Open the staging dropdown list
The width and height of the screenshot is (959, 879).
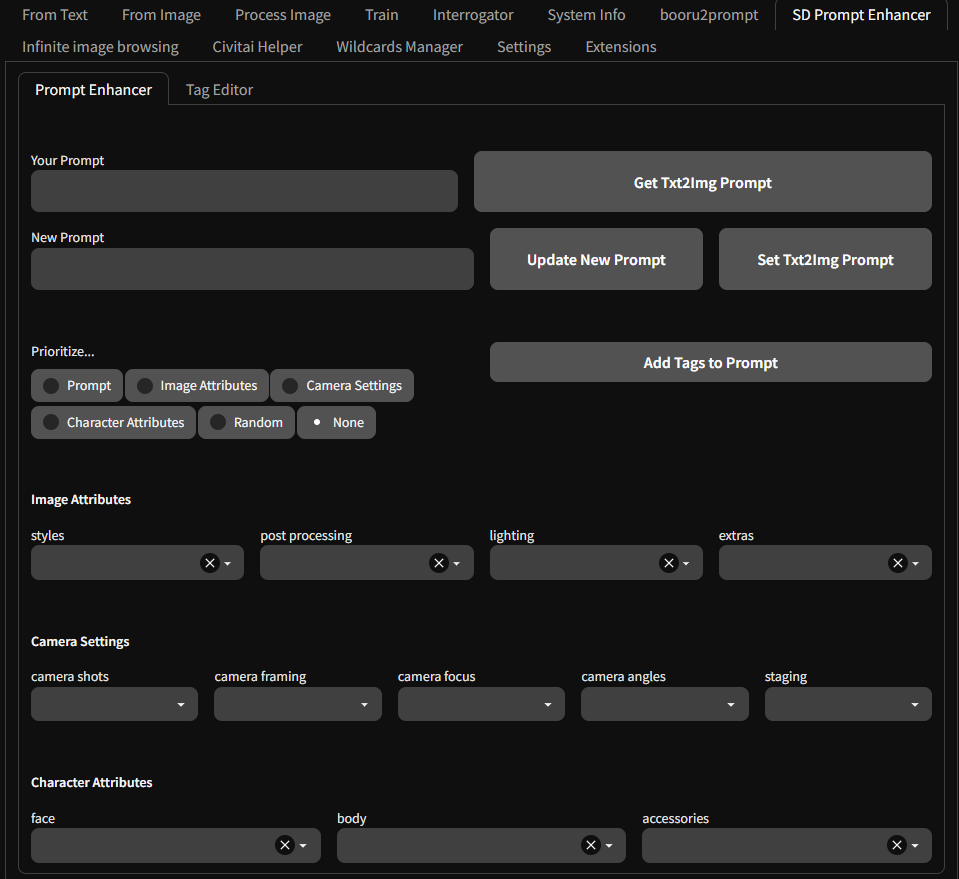click(x=847, y=704)
